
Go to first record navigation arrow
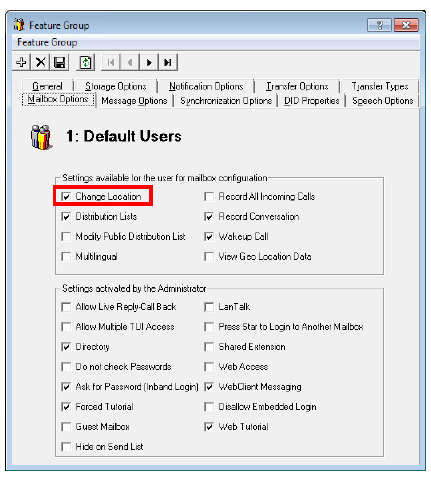click(111, 62)
